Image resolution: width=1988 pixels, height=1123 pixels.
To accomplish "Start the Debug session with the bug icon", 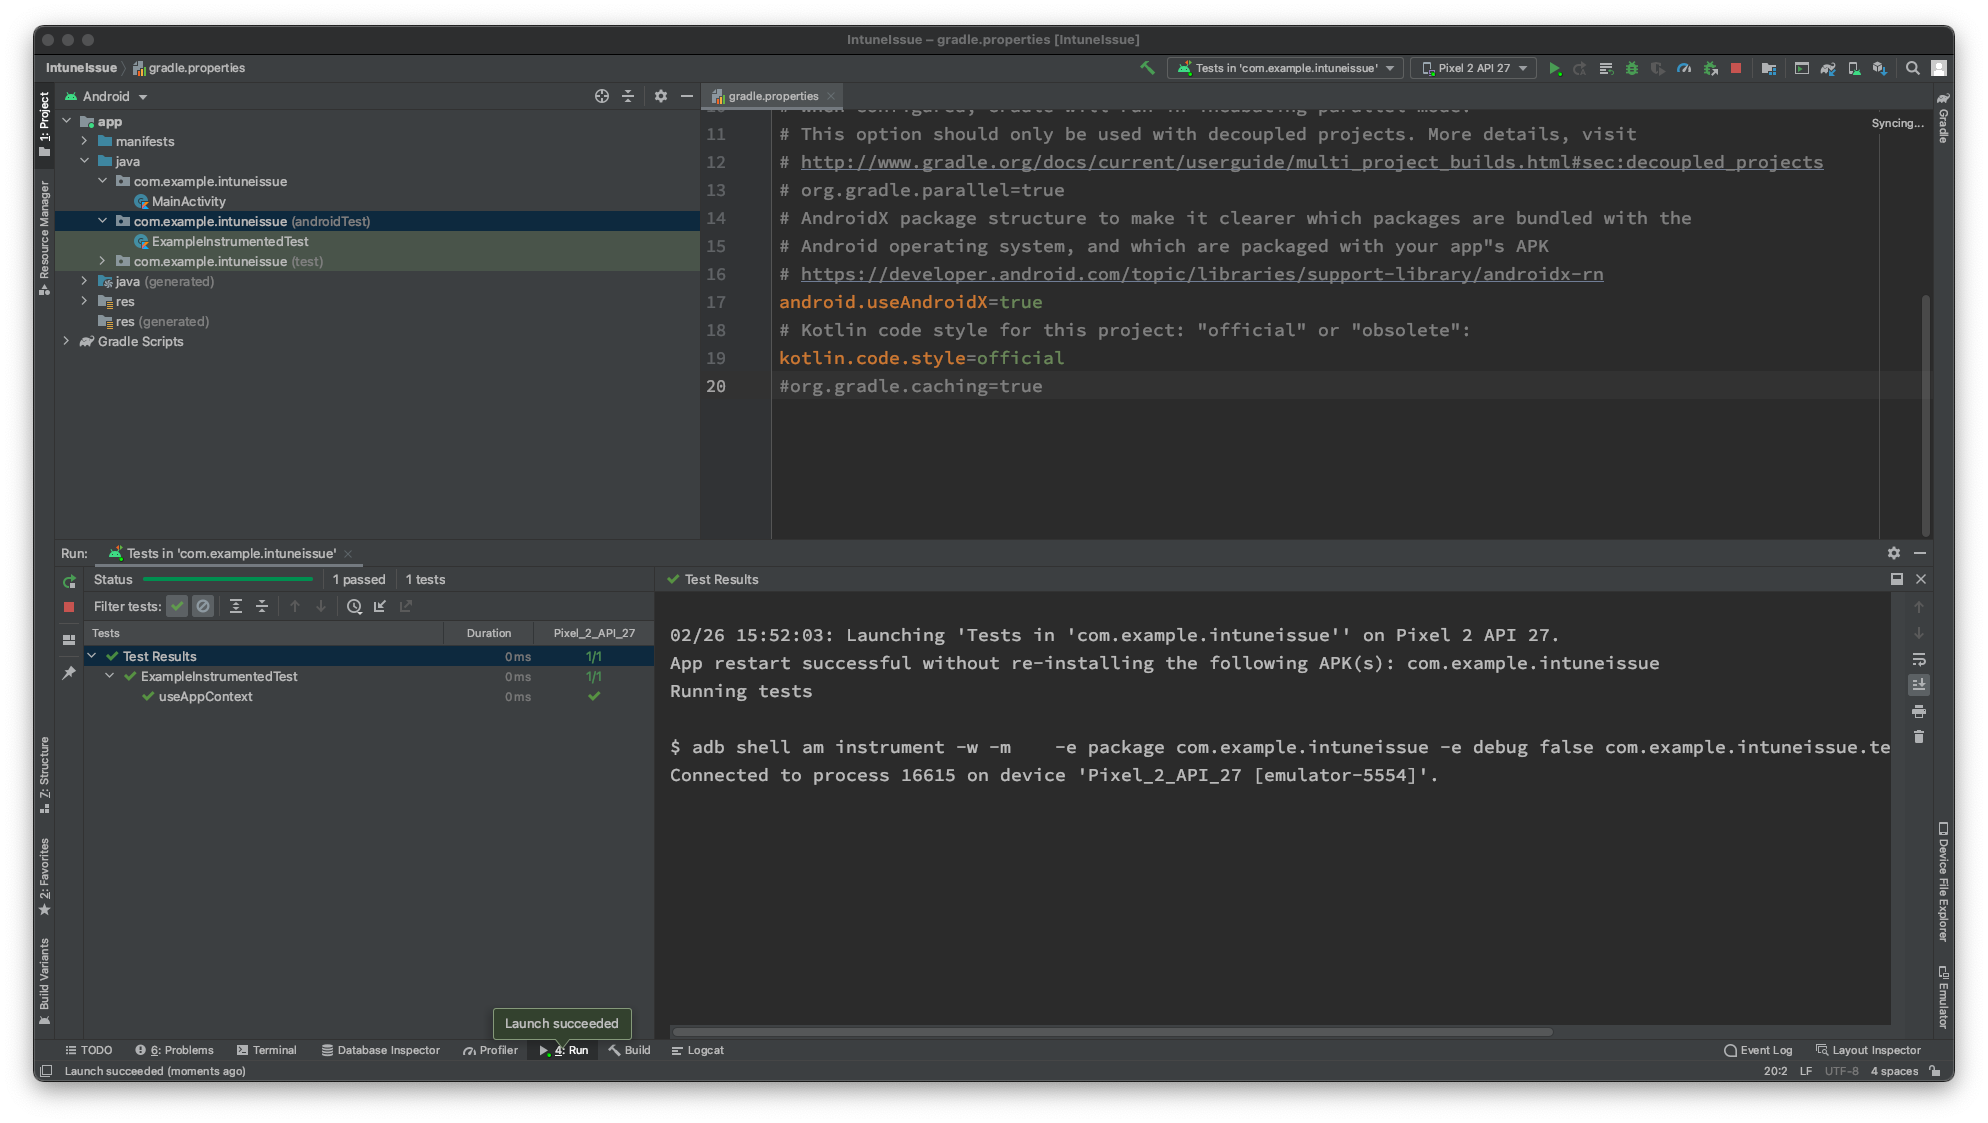I will pos(1632,68).
